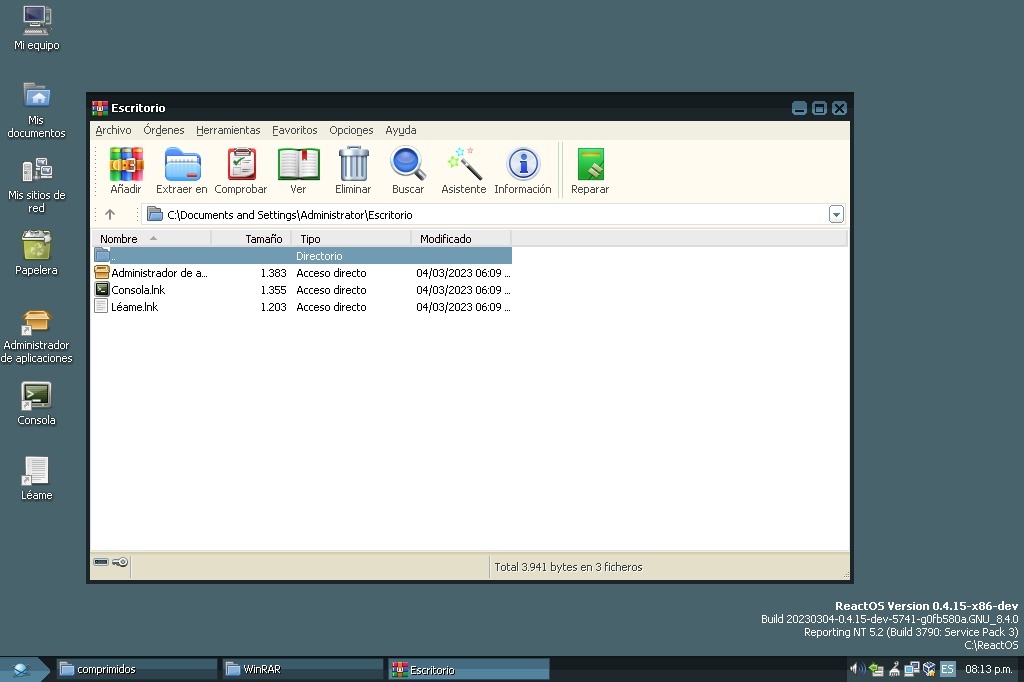Select the Mis documentos desktop icon
Screen dimensions: 1024x682
click(x=37, y=110)
